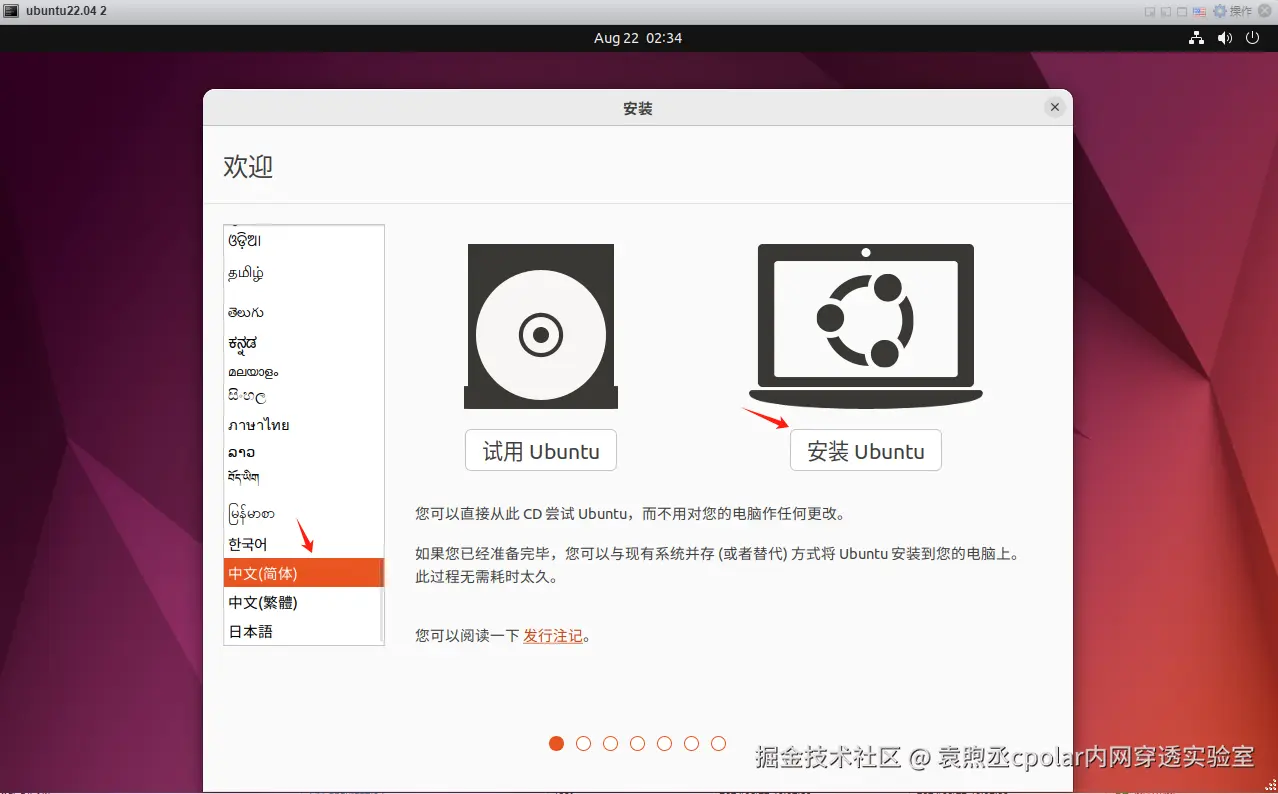
Task: Select தமிழ் in the language list
Action: (304, 273)
